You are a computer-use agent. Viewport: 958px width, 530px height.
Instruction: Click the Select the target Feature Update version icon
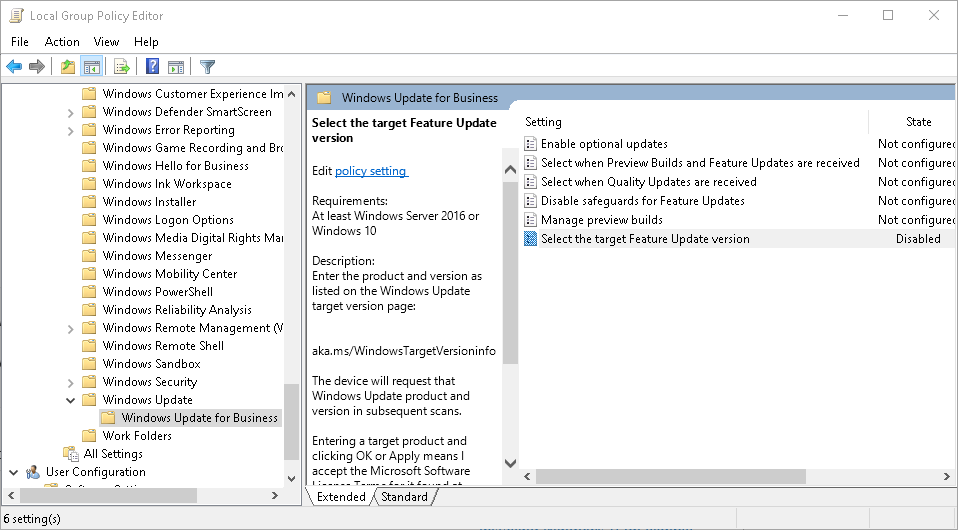530,238
